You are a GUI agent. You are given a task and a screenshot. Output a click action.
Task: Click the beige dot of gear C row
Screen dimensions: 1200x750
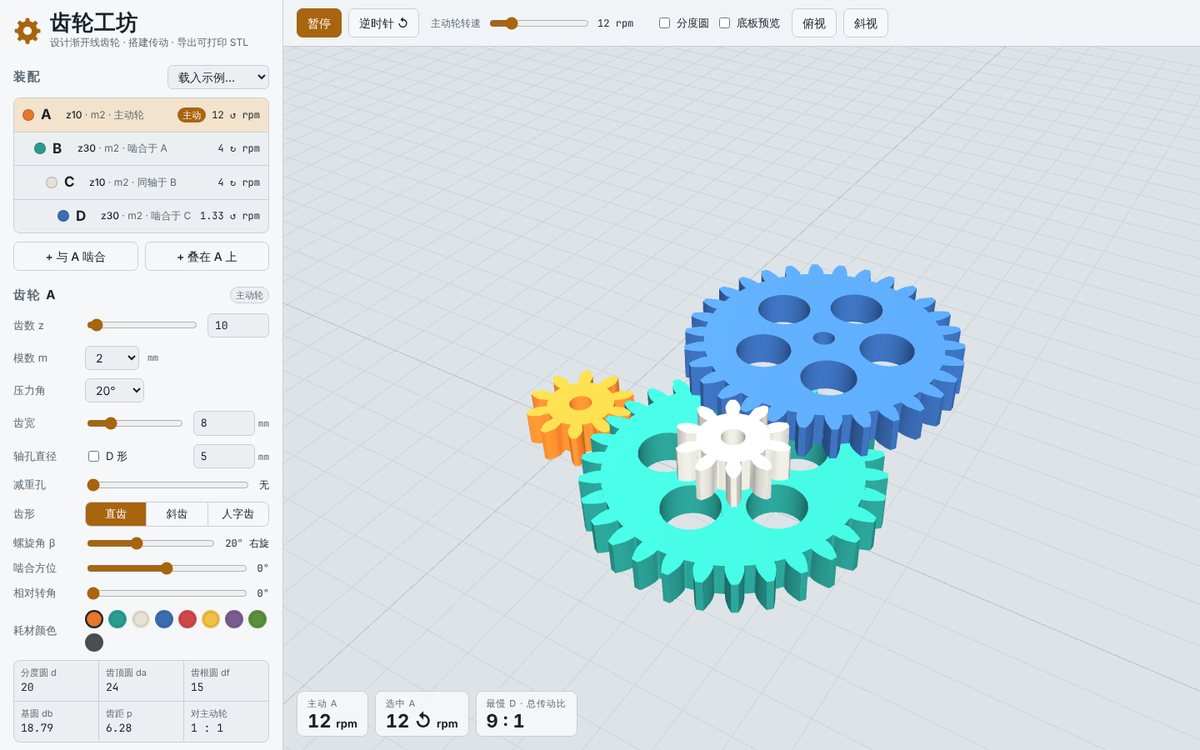(51, 182)
